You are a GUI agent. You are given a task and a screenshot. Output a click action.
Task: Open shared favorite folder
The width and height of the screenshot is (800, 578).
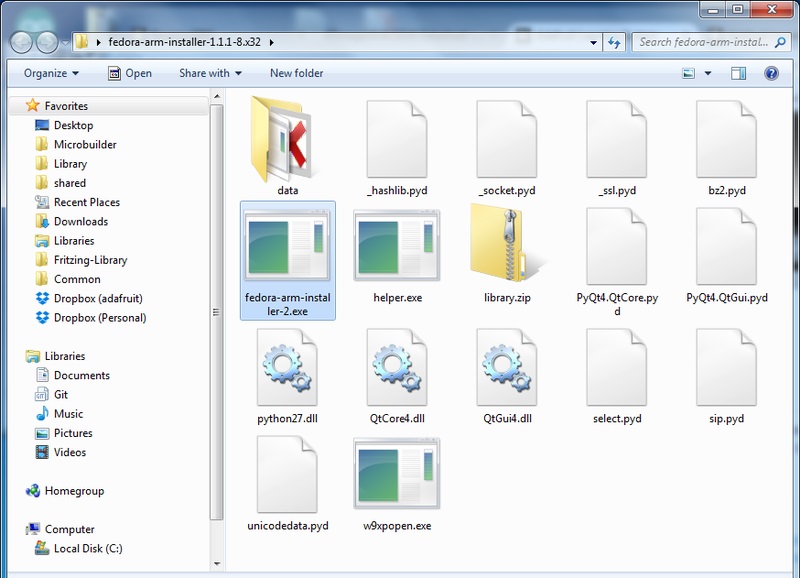(x=70, y=183)
